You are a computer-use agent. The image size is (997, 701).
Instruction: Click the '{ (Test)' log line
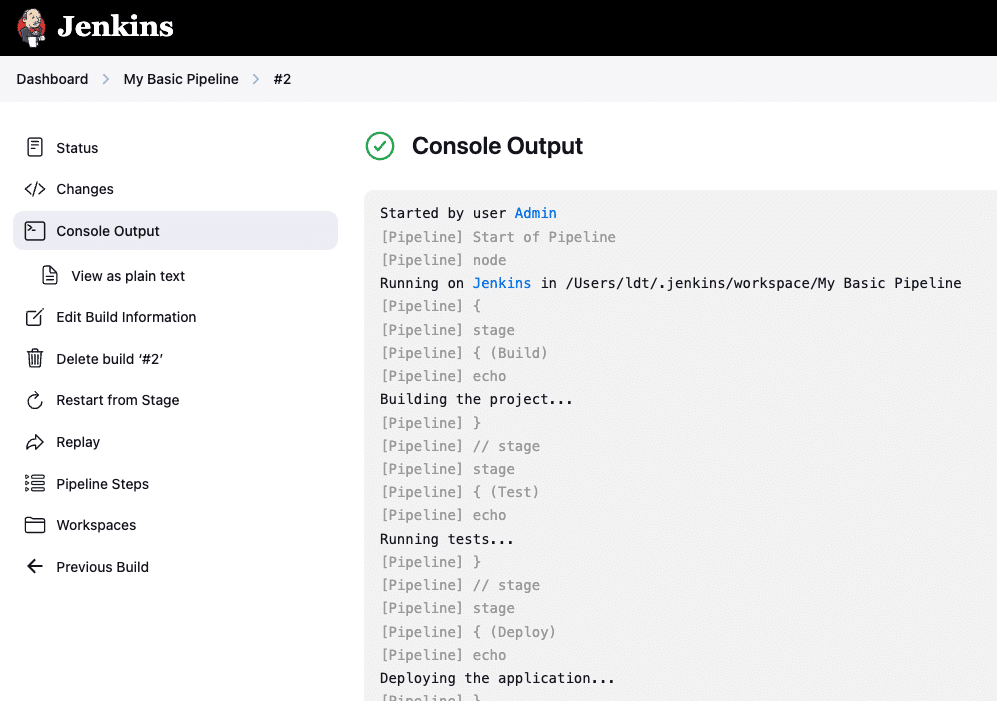pos(460,492)
